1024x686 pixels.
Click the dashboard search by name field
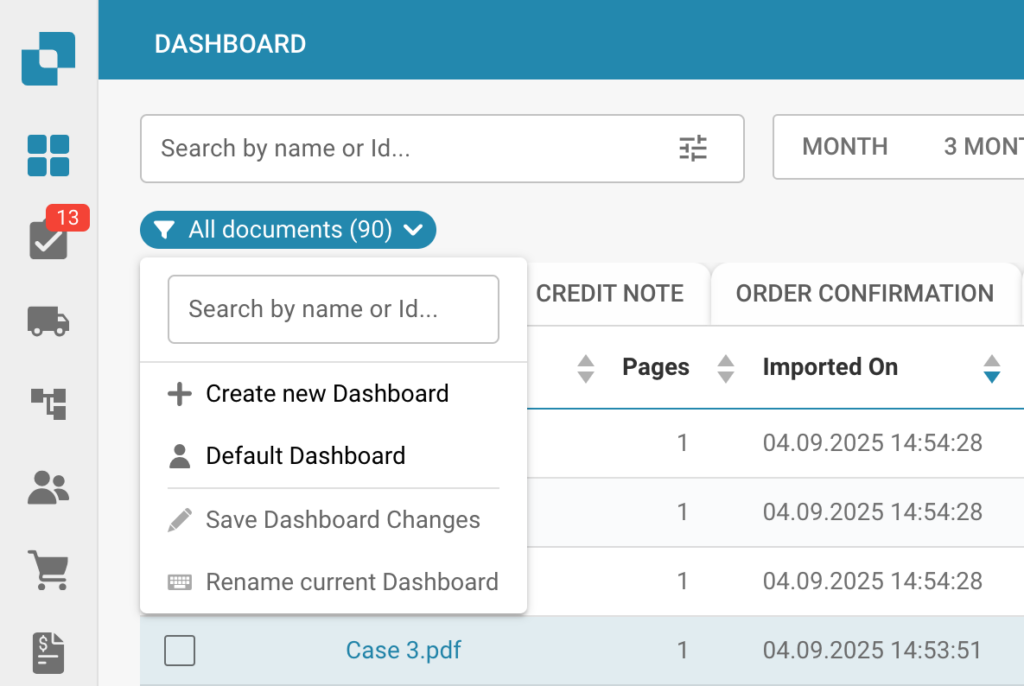[333, 309]
